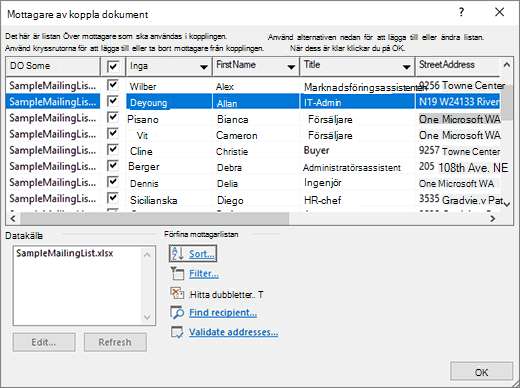
Task: Select the cell with last name Wilber
Action: (x=169, y=86)
